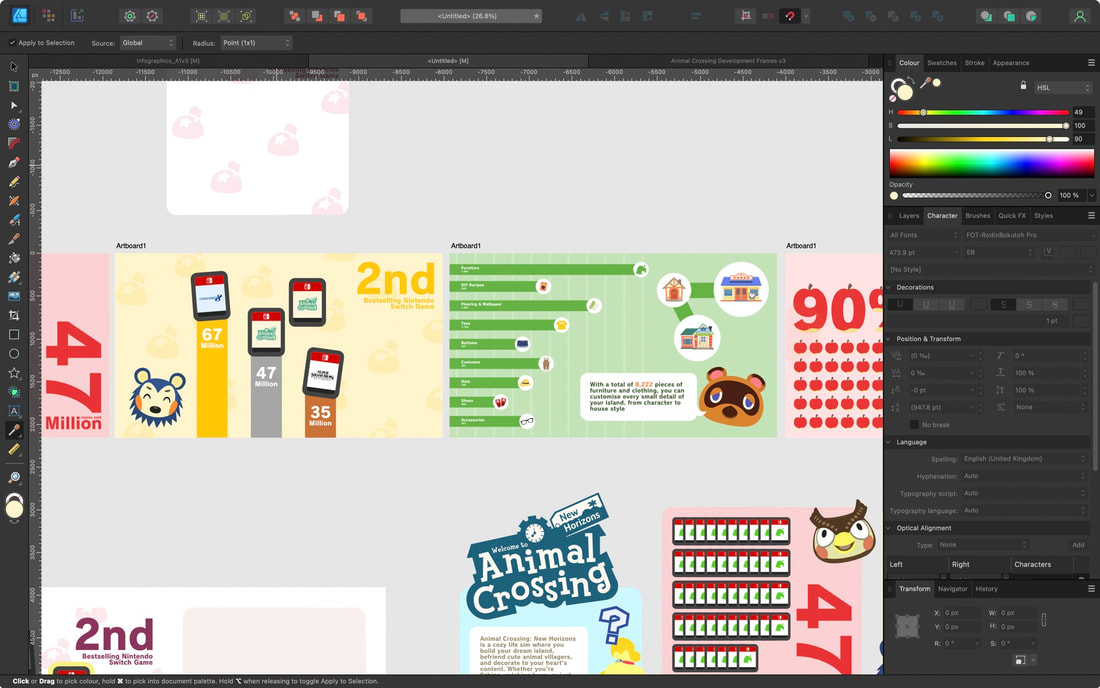The height and width of the screenshot is (688, 1100).
Task: Switch to the Navigator tab
Action: click(x=952, y=588)
